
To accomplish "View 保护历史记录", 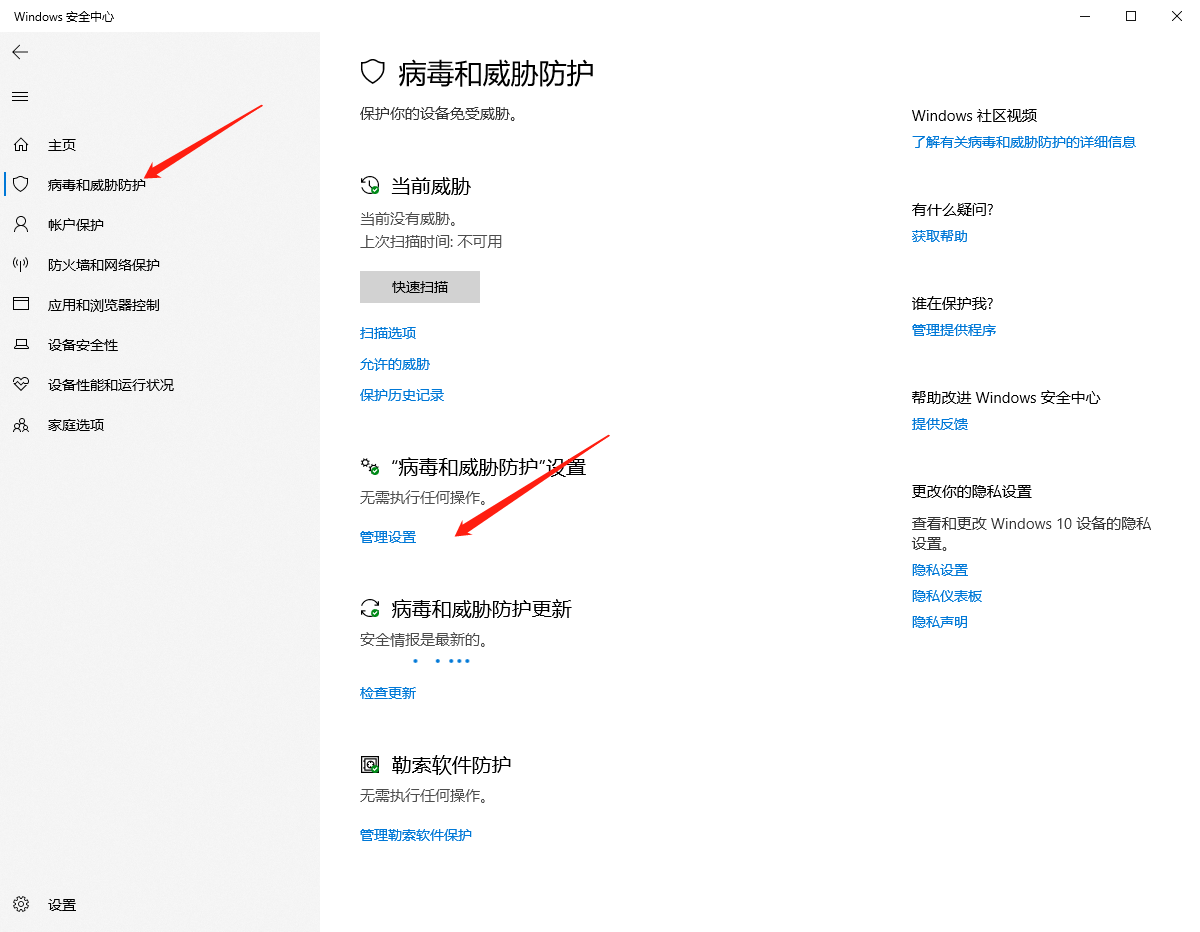I will (x=402, y=395).
